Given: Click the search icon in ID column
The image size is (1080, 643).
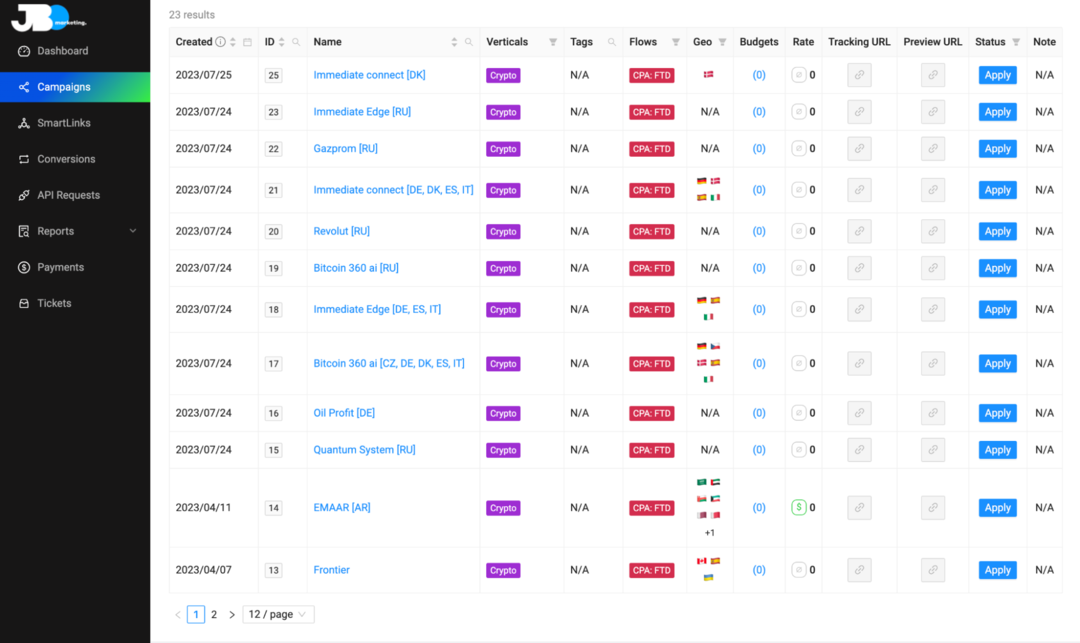Looking at the screenshot, I should point(296,42).
